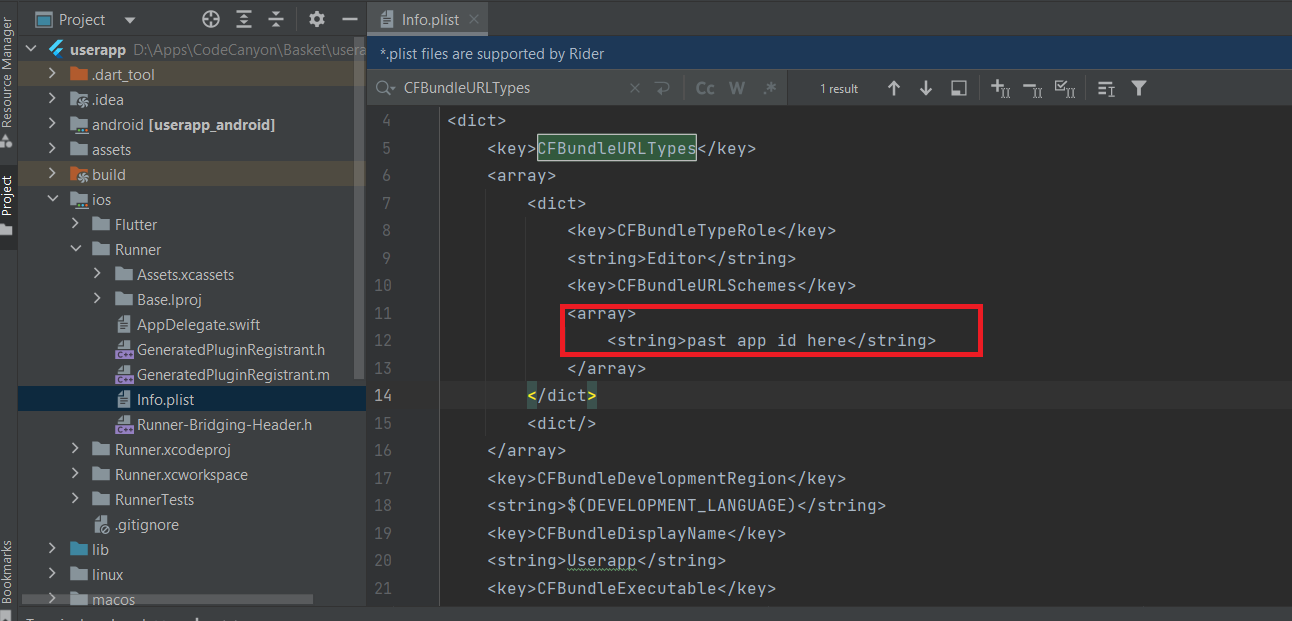Expand all nodes in the Project panel
Image resolution: width=1292 pixels, height=621 pixels.
pos(244,19)
